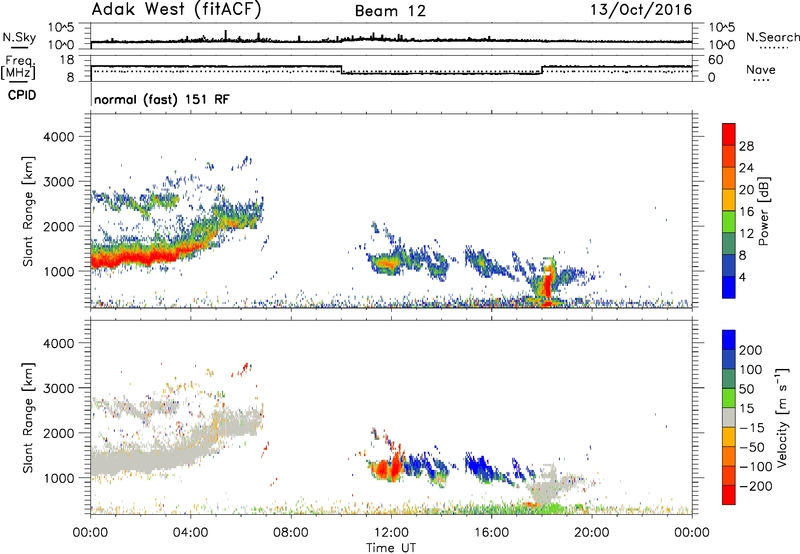Image resolution: width=800 pixels, height=554 pixels.
Task: Pick the light green 12–16 dB power segment
Action: (x=729, y=221)
